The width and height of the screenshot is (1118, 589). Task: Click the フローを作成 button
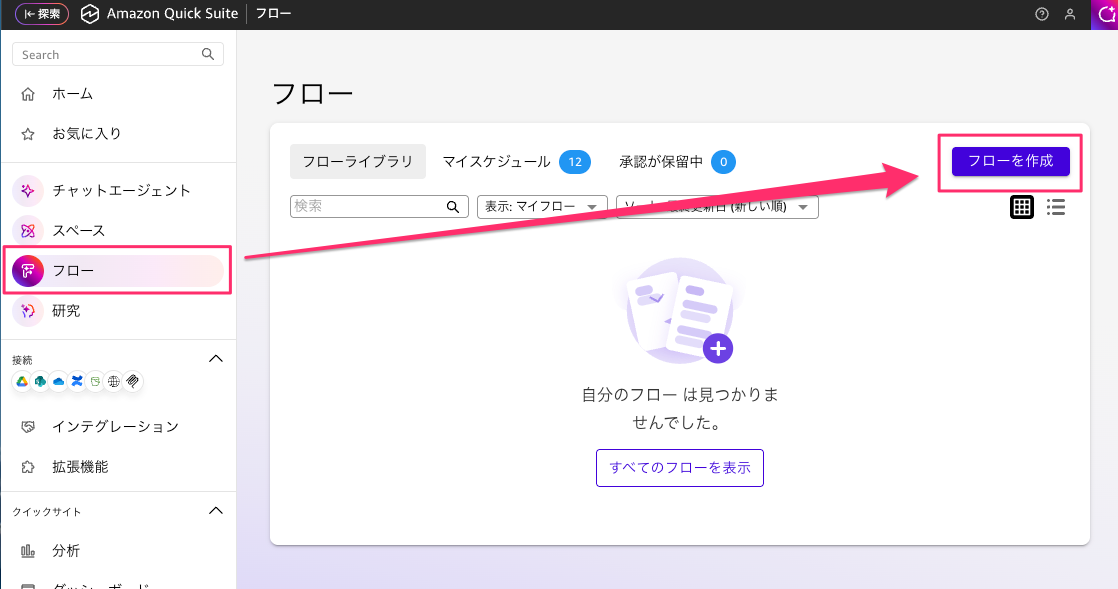point(1010,161)
